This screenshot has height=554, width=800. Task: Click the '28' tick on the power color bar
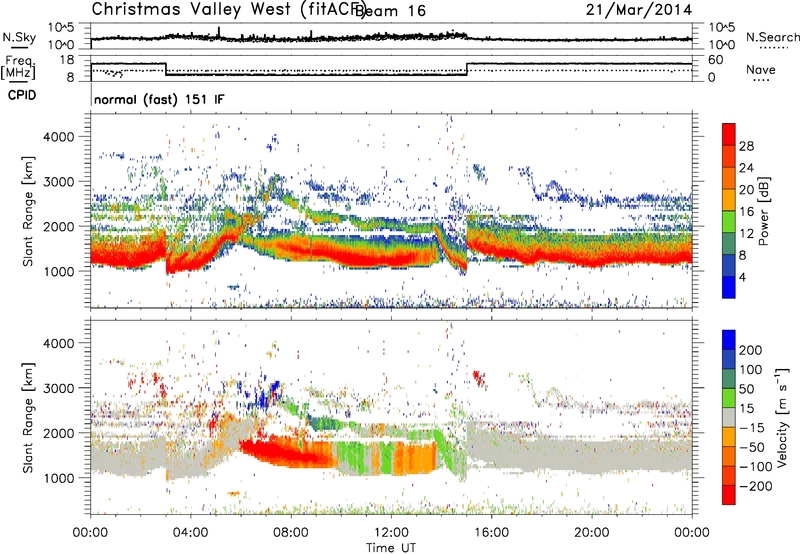coord(746,146)
